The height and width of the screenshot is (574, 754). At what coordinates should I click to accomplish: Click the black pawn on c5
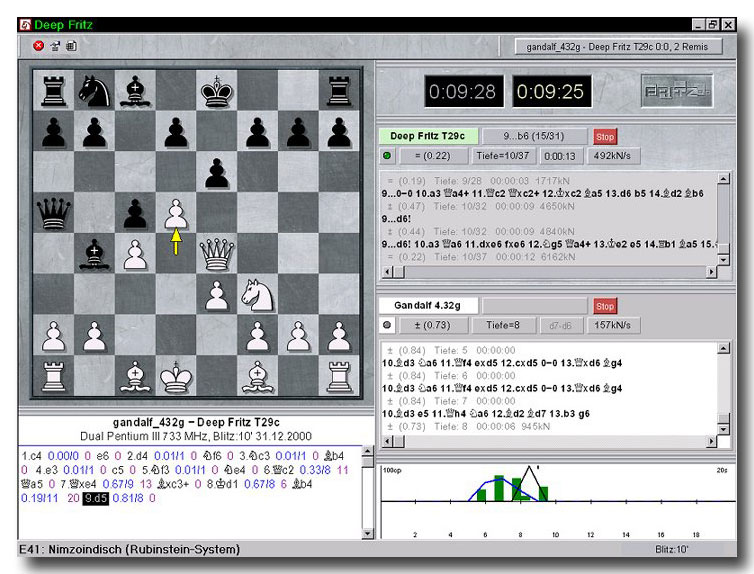pyautogui.click(x=135, y=213)
